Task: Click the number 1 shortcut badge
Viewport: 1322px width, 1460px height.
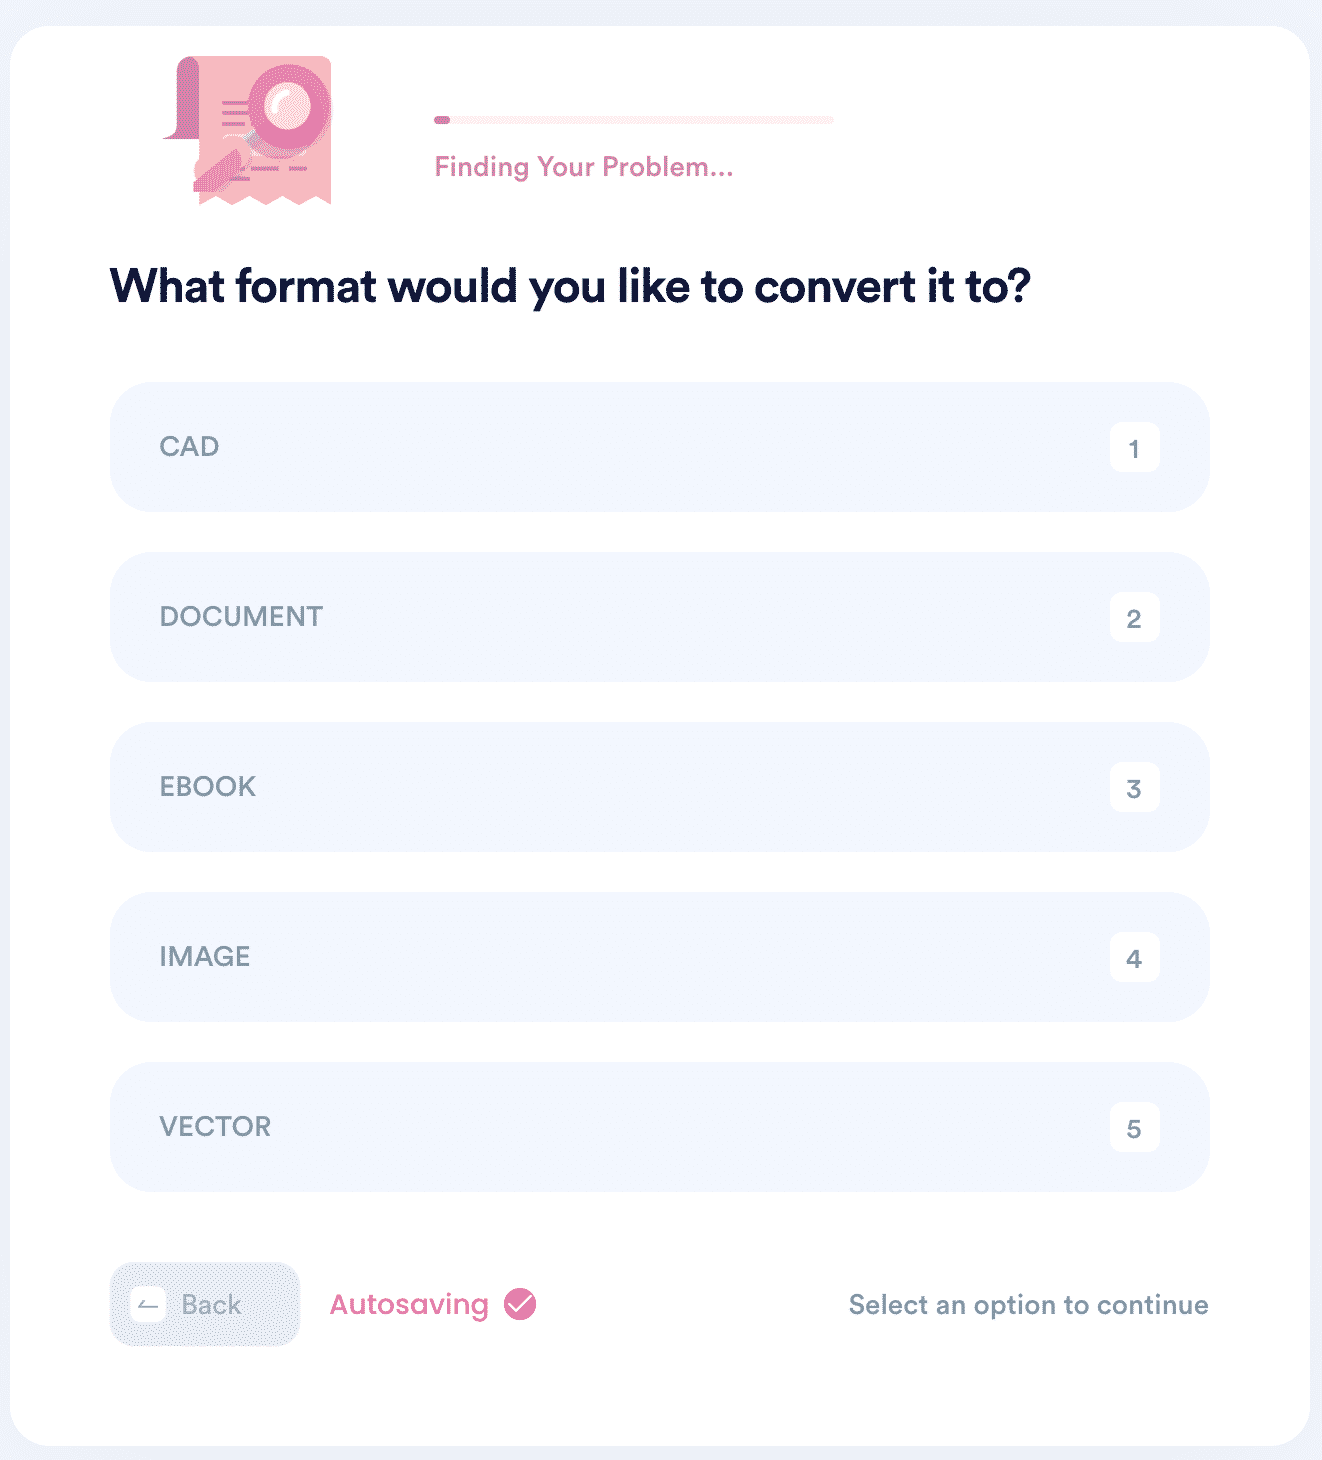Action: 1134,447
